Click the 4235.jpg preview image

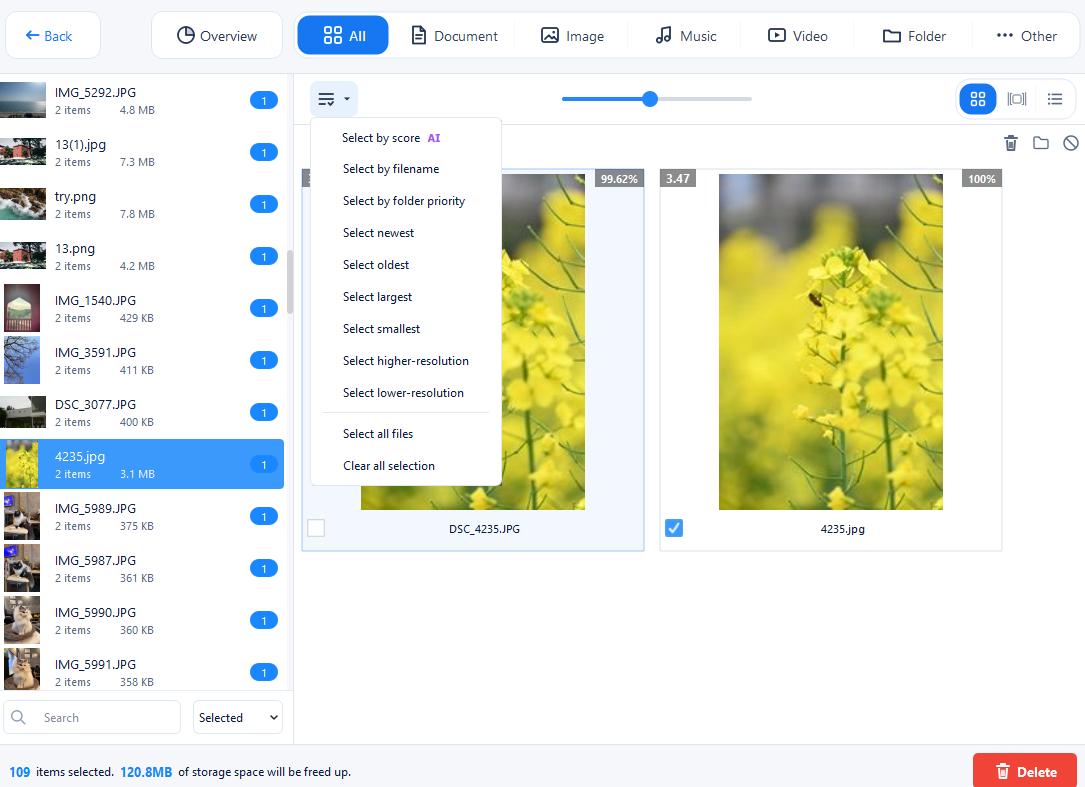click(x=830, y=342)
